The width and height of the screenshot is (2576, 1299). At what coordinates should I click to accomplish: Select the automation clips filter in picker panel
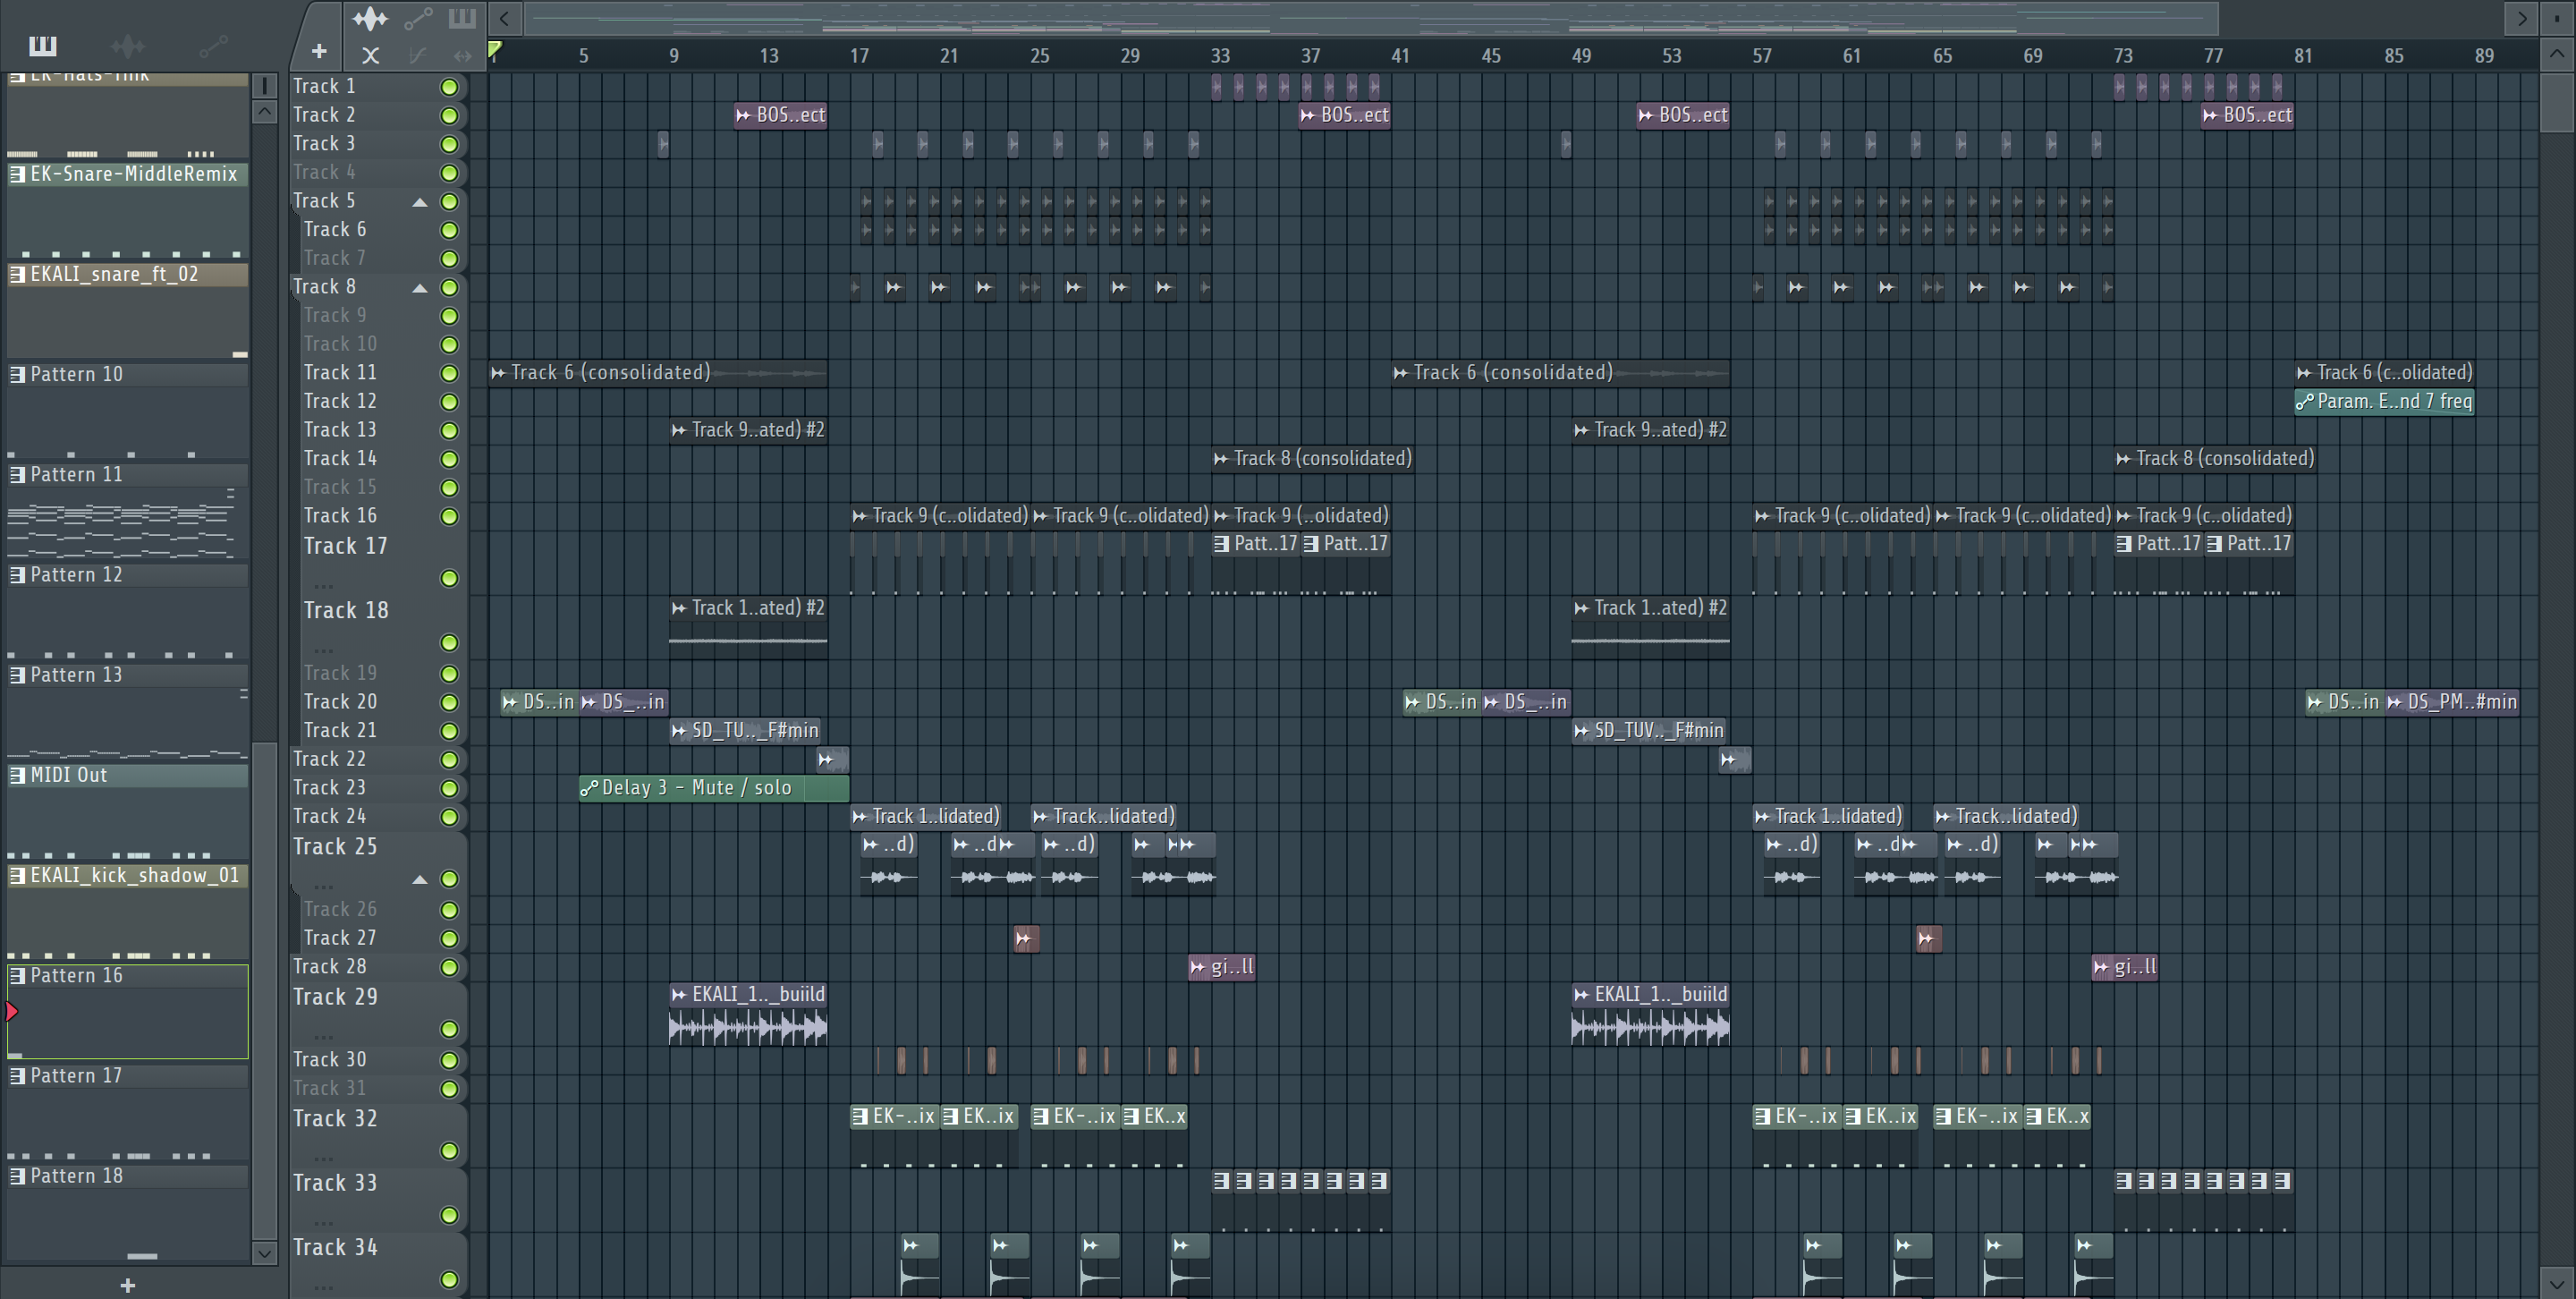click(213, 46)
